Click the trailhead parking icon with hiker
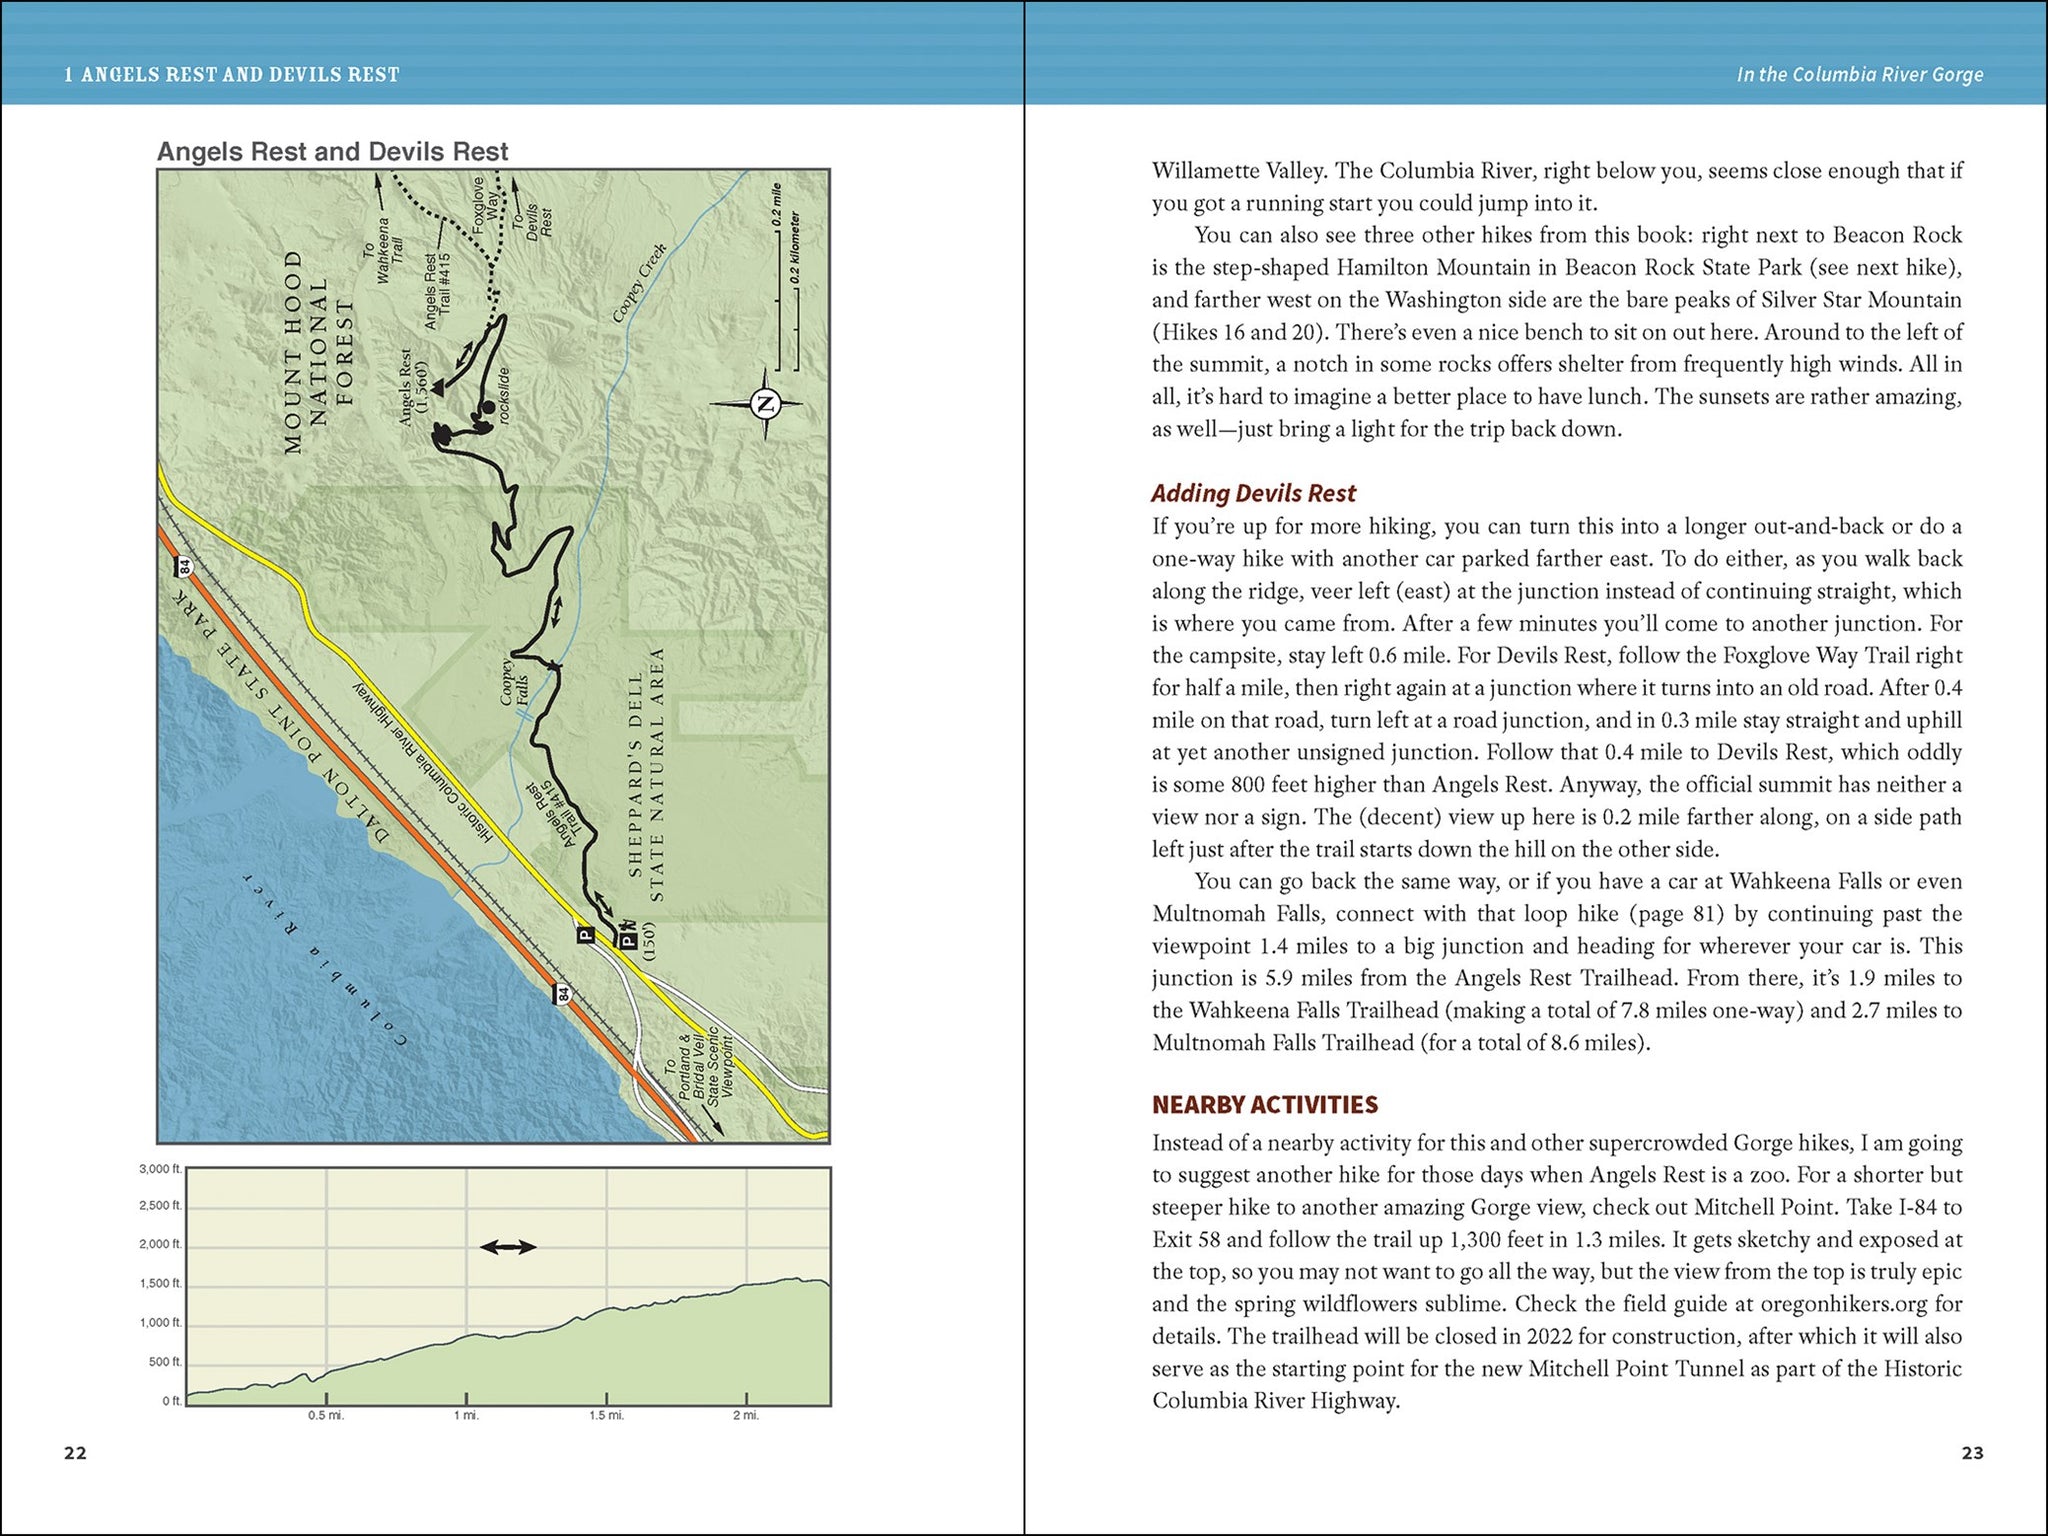Image resolution: width=2048 pixels, height=1536 pixels. click(x=627, y=940)
